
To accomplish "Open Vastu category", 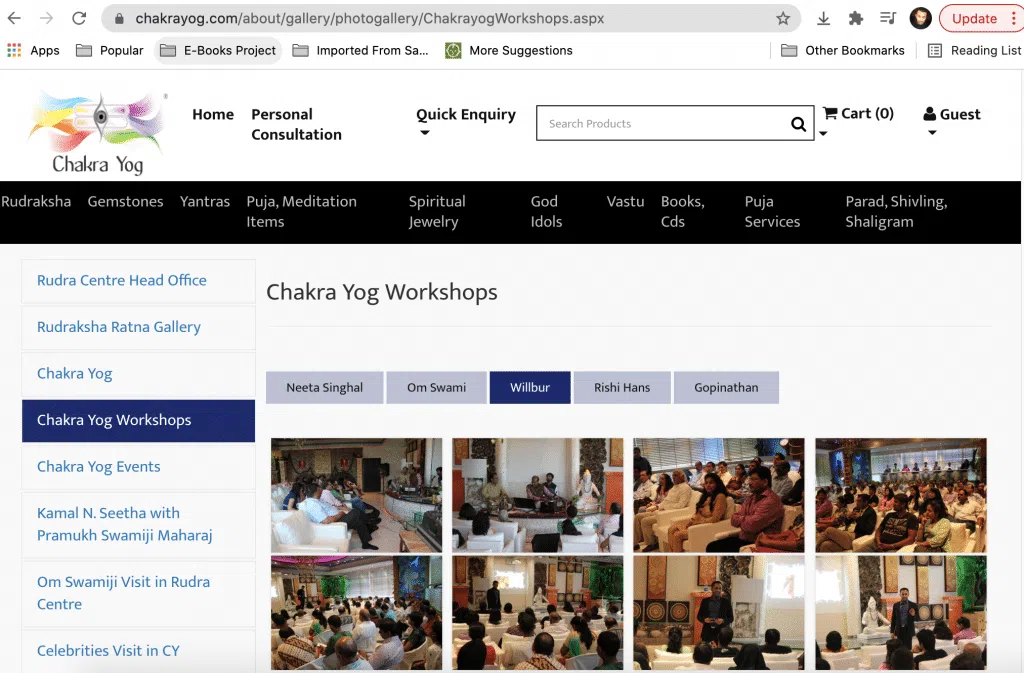I will [625, 201].
